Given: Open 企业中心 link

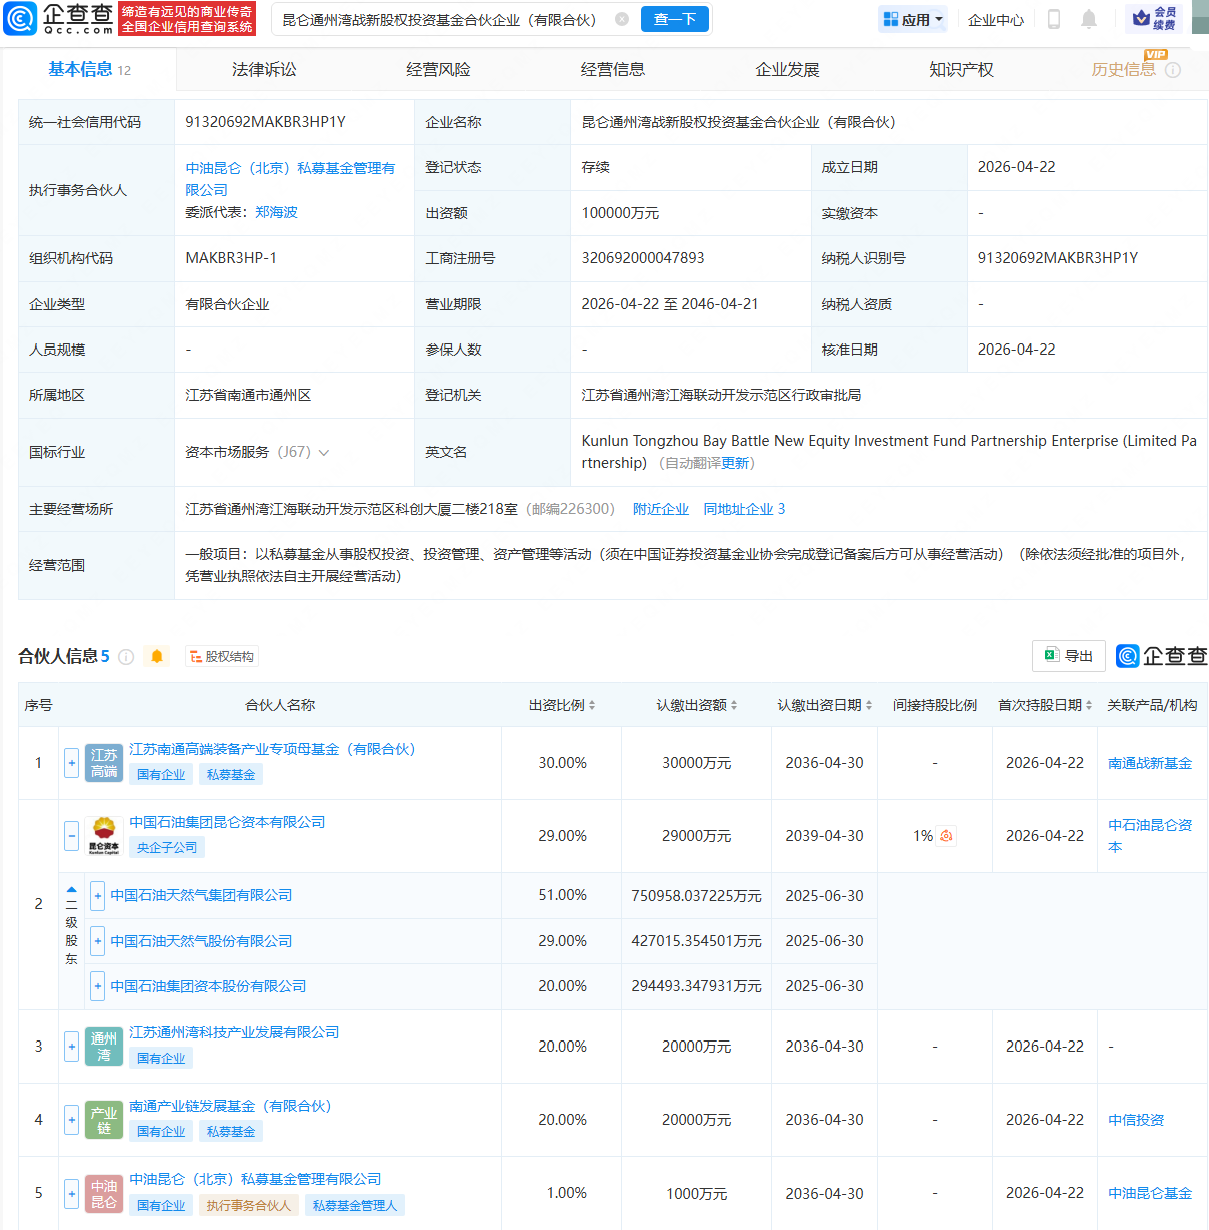Looking at the screenshot, I should coord(996,20).
